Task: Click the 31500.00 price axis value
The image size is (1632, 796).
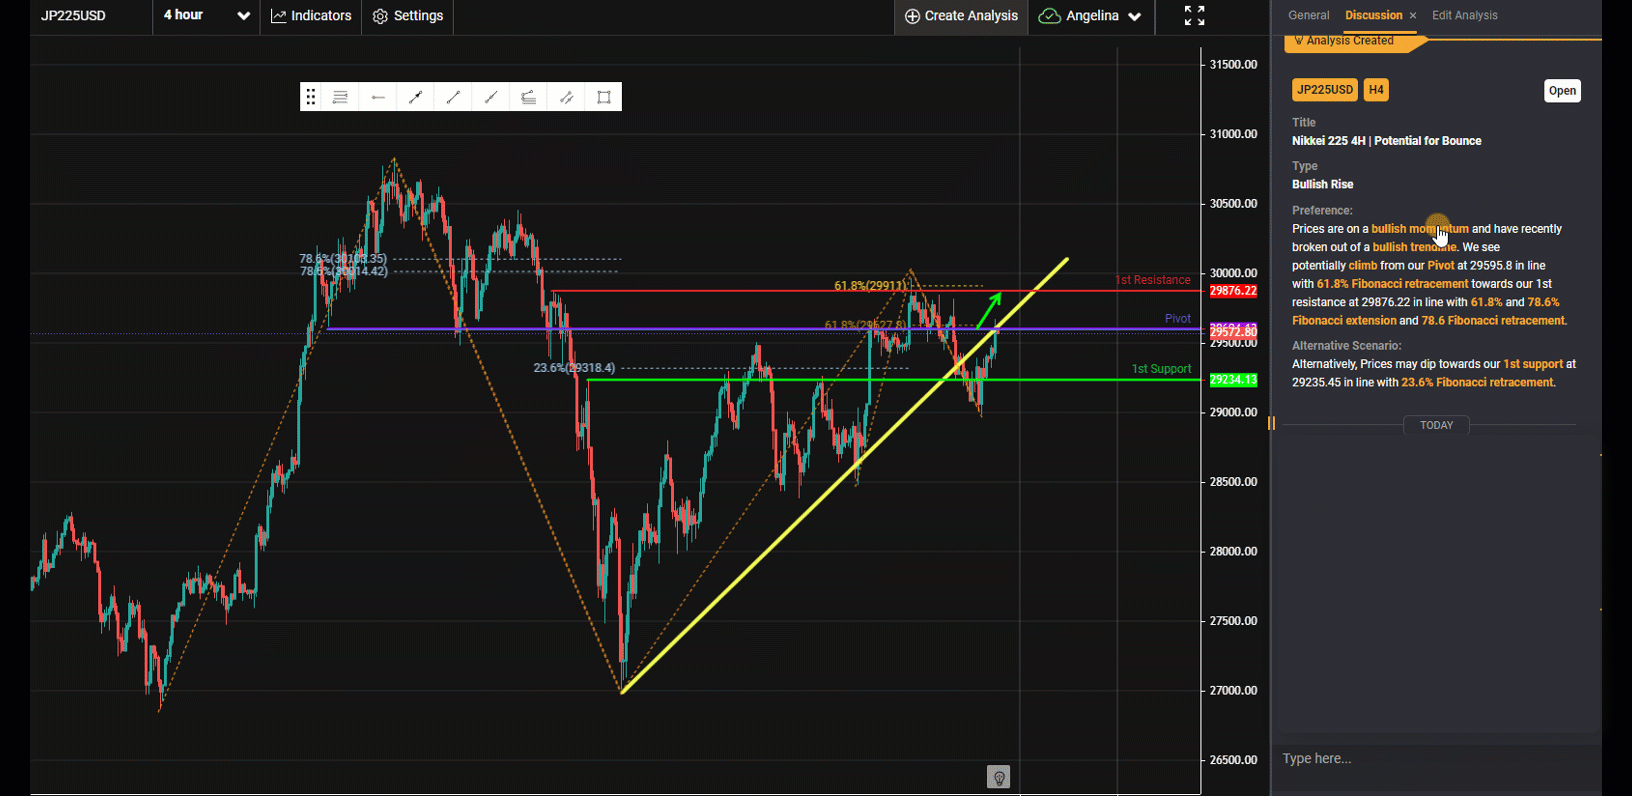Action: [x=1233, y=65]
